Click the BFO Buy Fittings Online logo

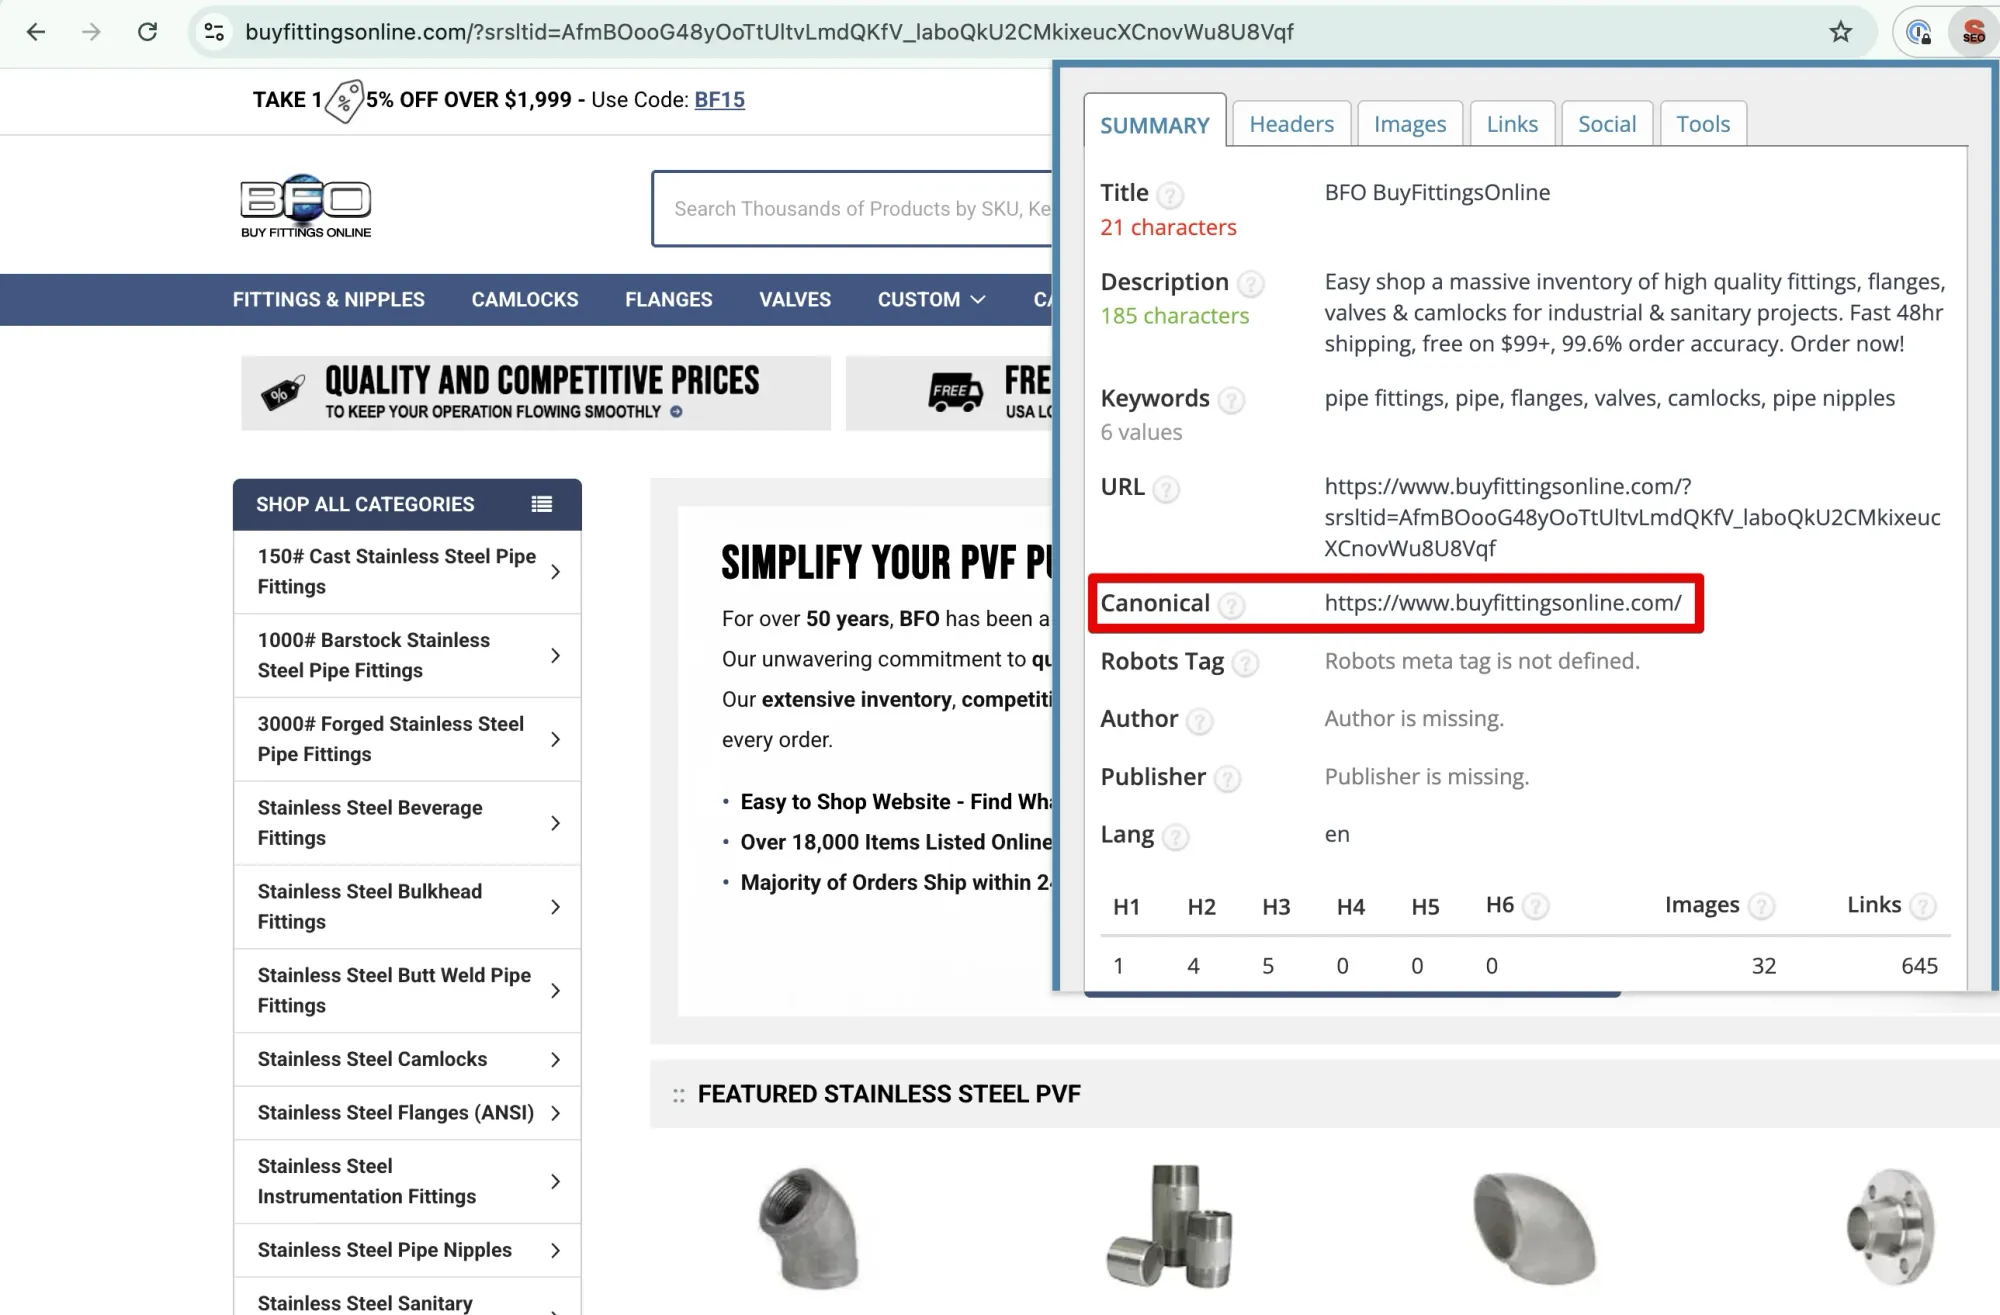[306, 207]
